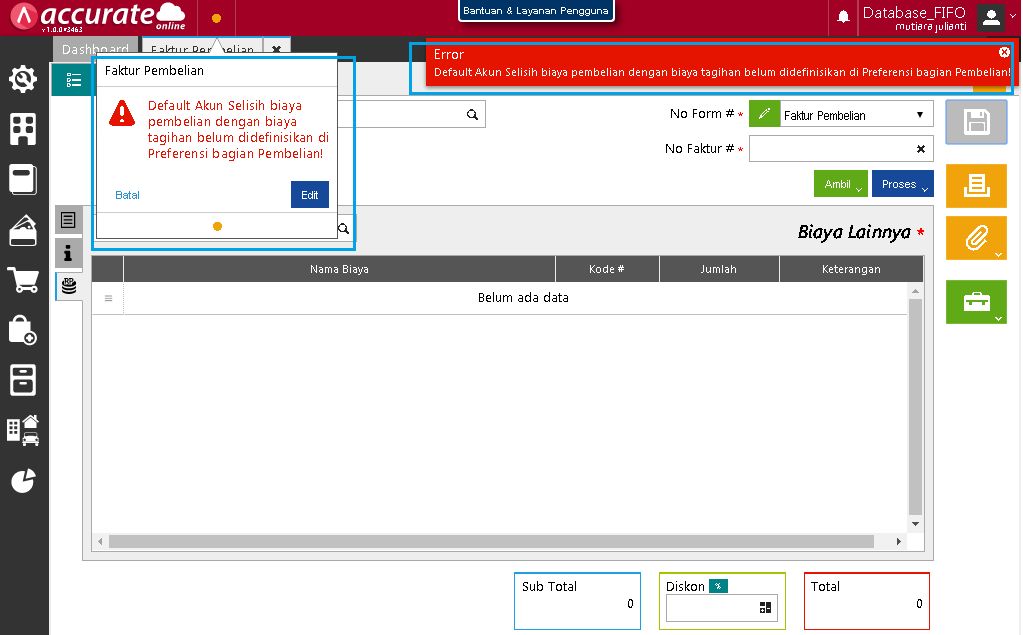
Task: Click Edit in the Faktur Pembelian popup
Action: [x=309, y=195]
